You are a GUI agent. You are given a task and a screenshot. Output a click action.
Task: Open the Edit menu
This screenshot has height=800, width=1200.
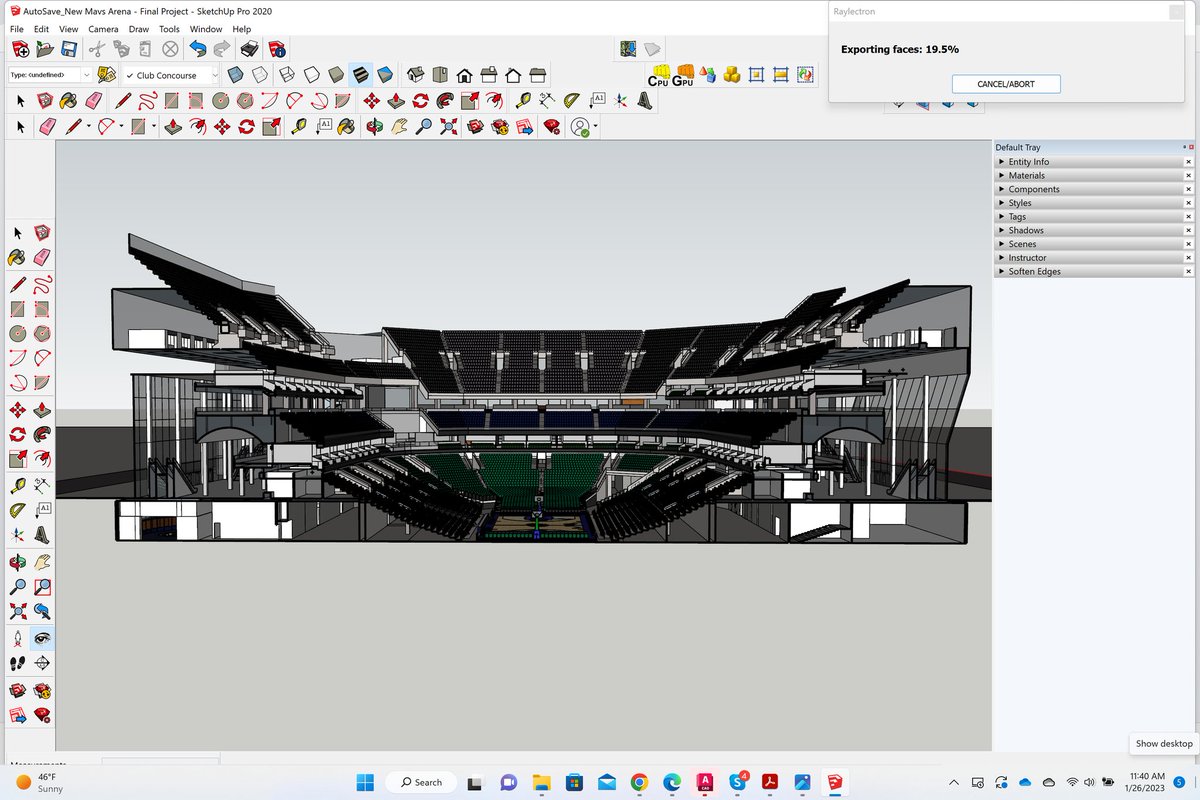click(x=41, y=29)
